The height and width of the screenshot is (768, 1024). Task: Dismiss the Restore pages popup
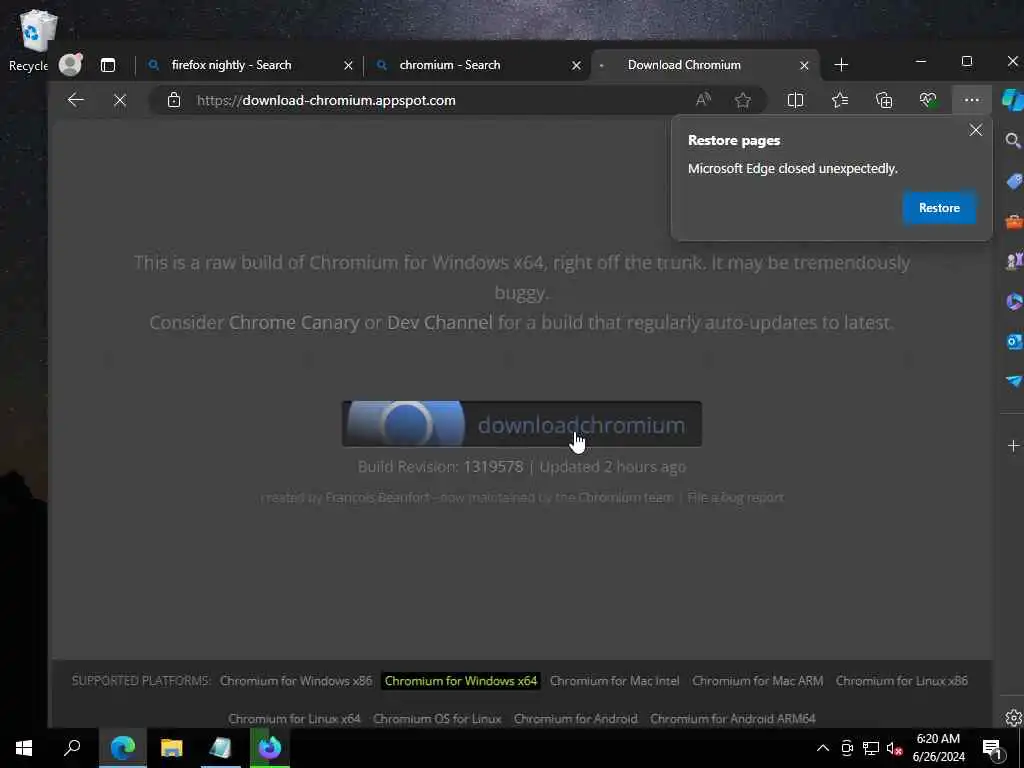976,130
